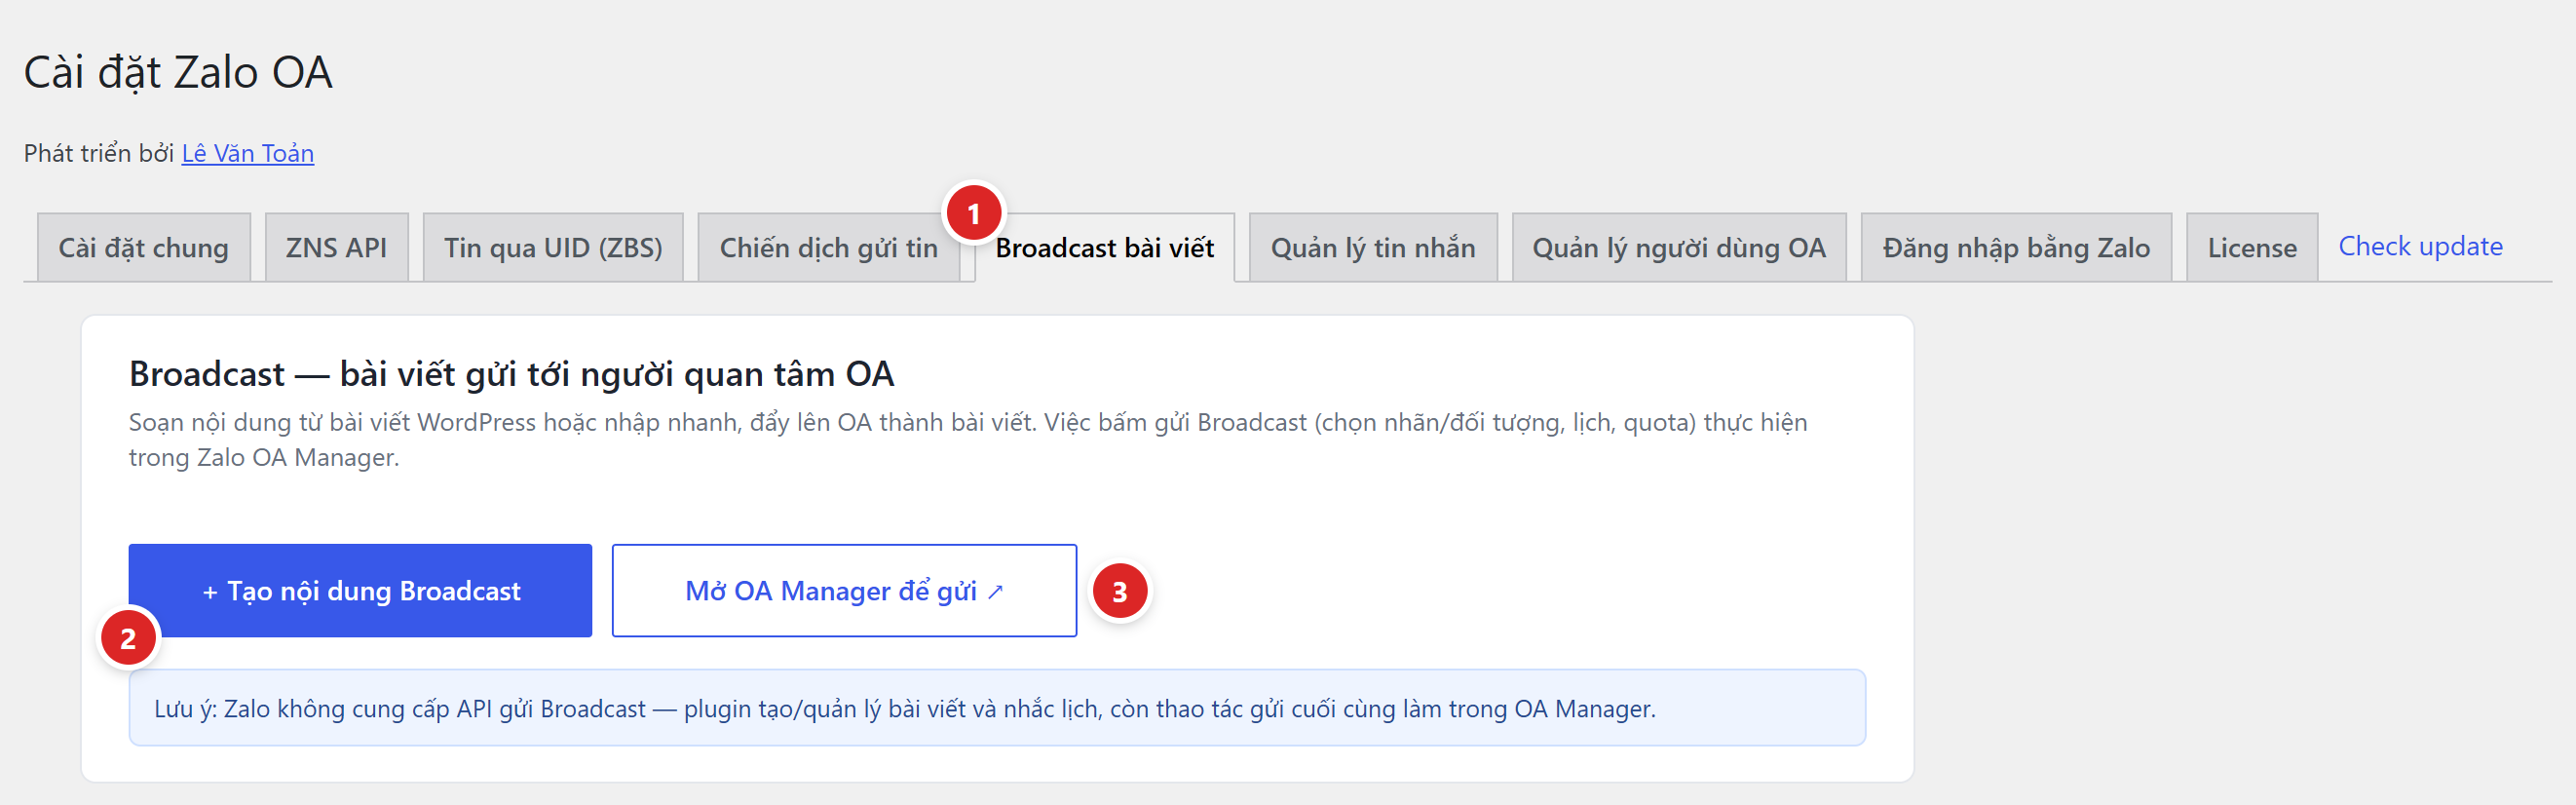Click the Tạo nội dung Broadcast button

coord(360,590)
